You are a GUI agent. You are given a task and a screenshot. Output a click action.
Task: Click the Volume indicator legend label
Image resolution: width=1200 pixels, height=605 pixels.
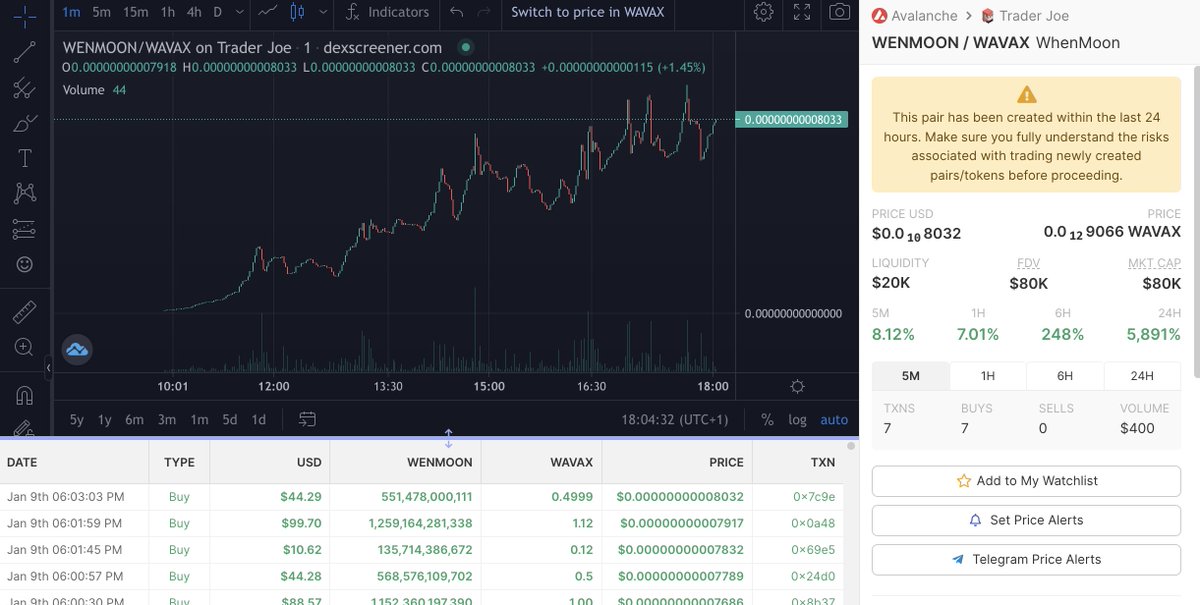tap(84, 90)
